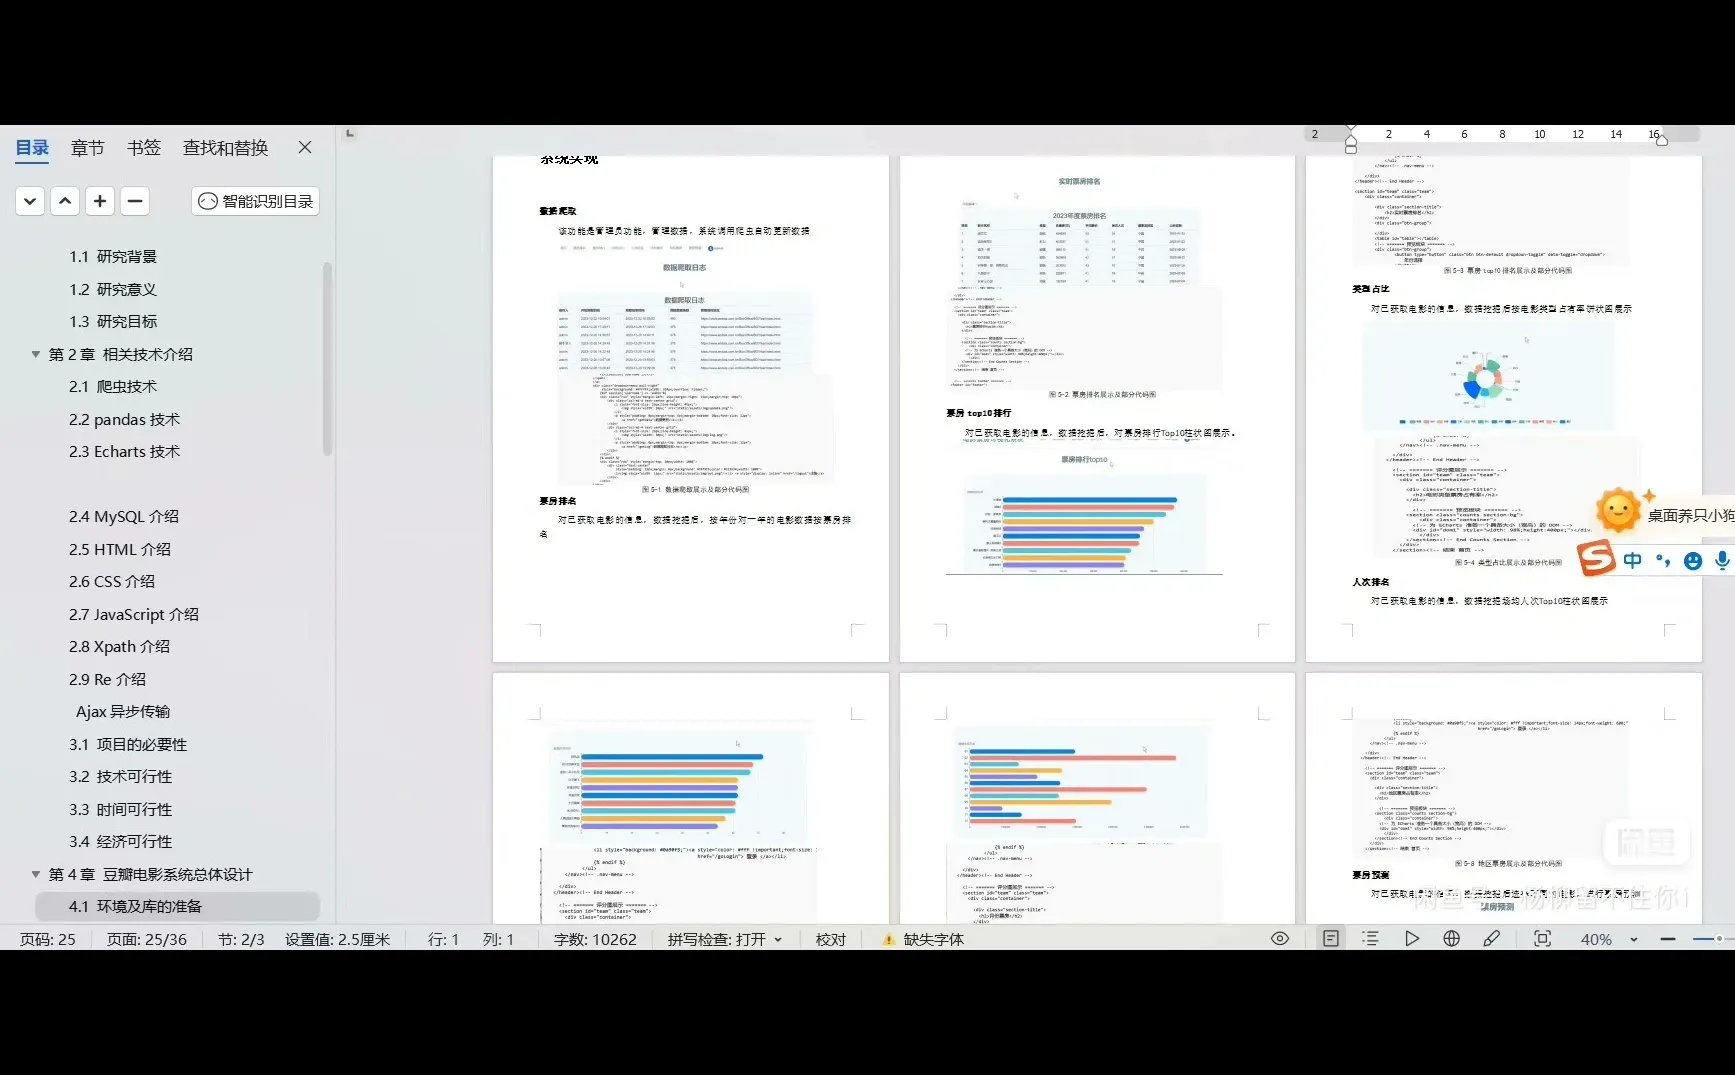This screenshot has height=1075, width=1735.
Task: Click the 智能识别目录 button
Action: [x=256, y=201]
